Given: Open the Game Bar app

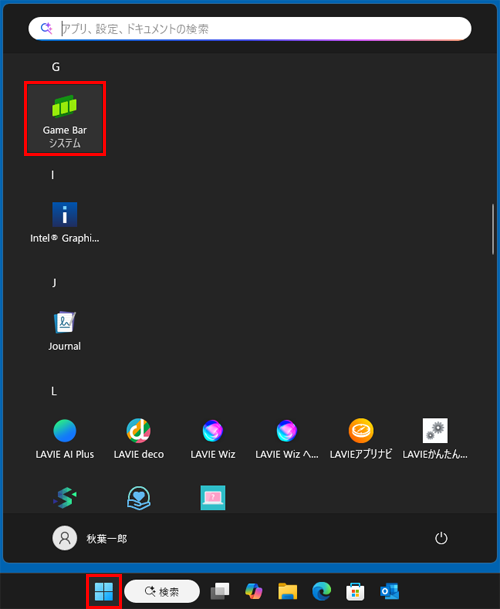Looking at the screenshot, I should [x=65, y=118].
